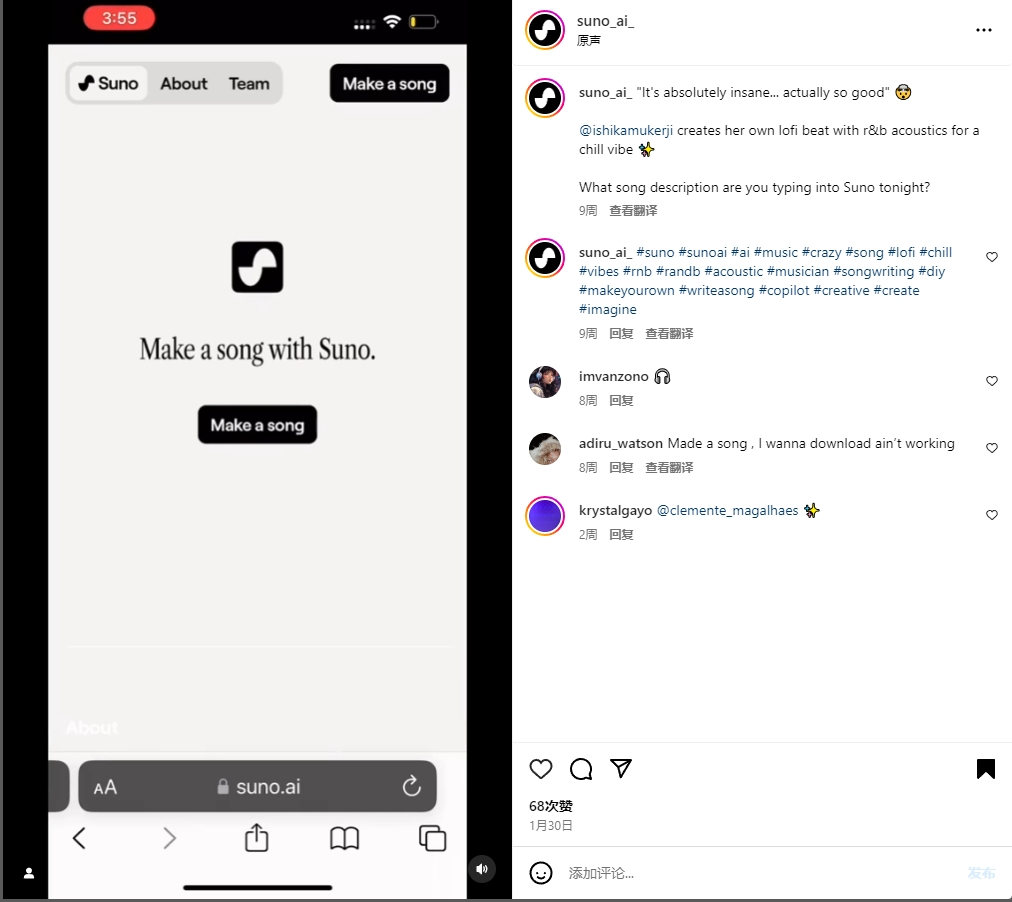This screenshot has height=902, width=1012.
Task: Open the emoji picker smiley icon
Action: click(x=540, y=873)
